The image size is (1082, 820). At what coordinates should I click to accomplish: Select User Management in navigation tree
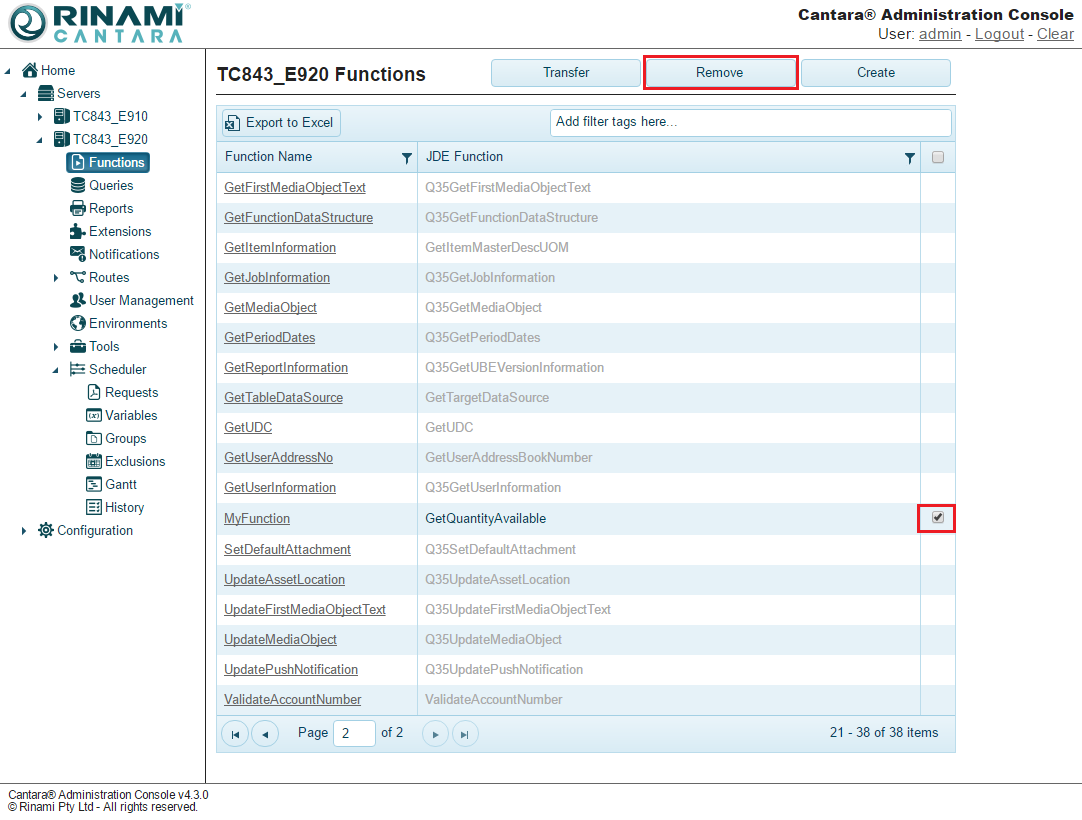tap(140, 300)
